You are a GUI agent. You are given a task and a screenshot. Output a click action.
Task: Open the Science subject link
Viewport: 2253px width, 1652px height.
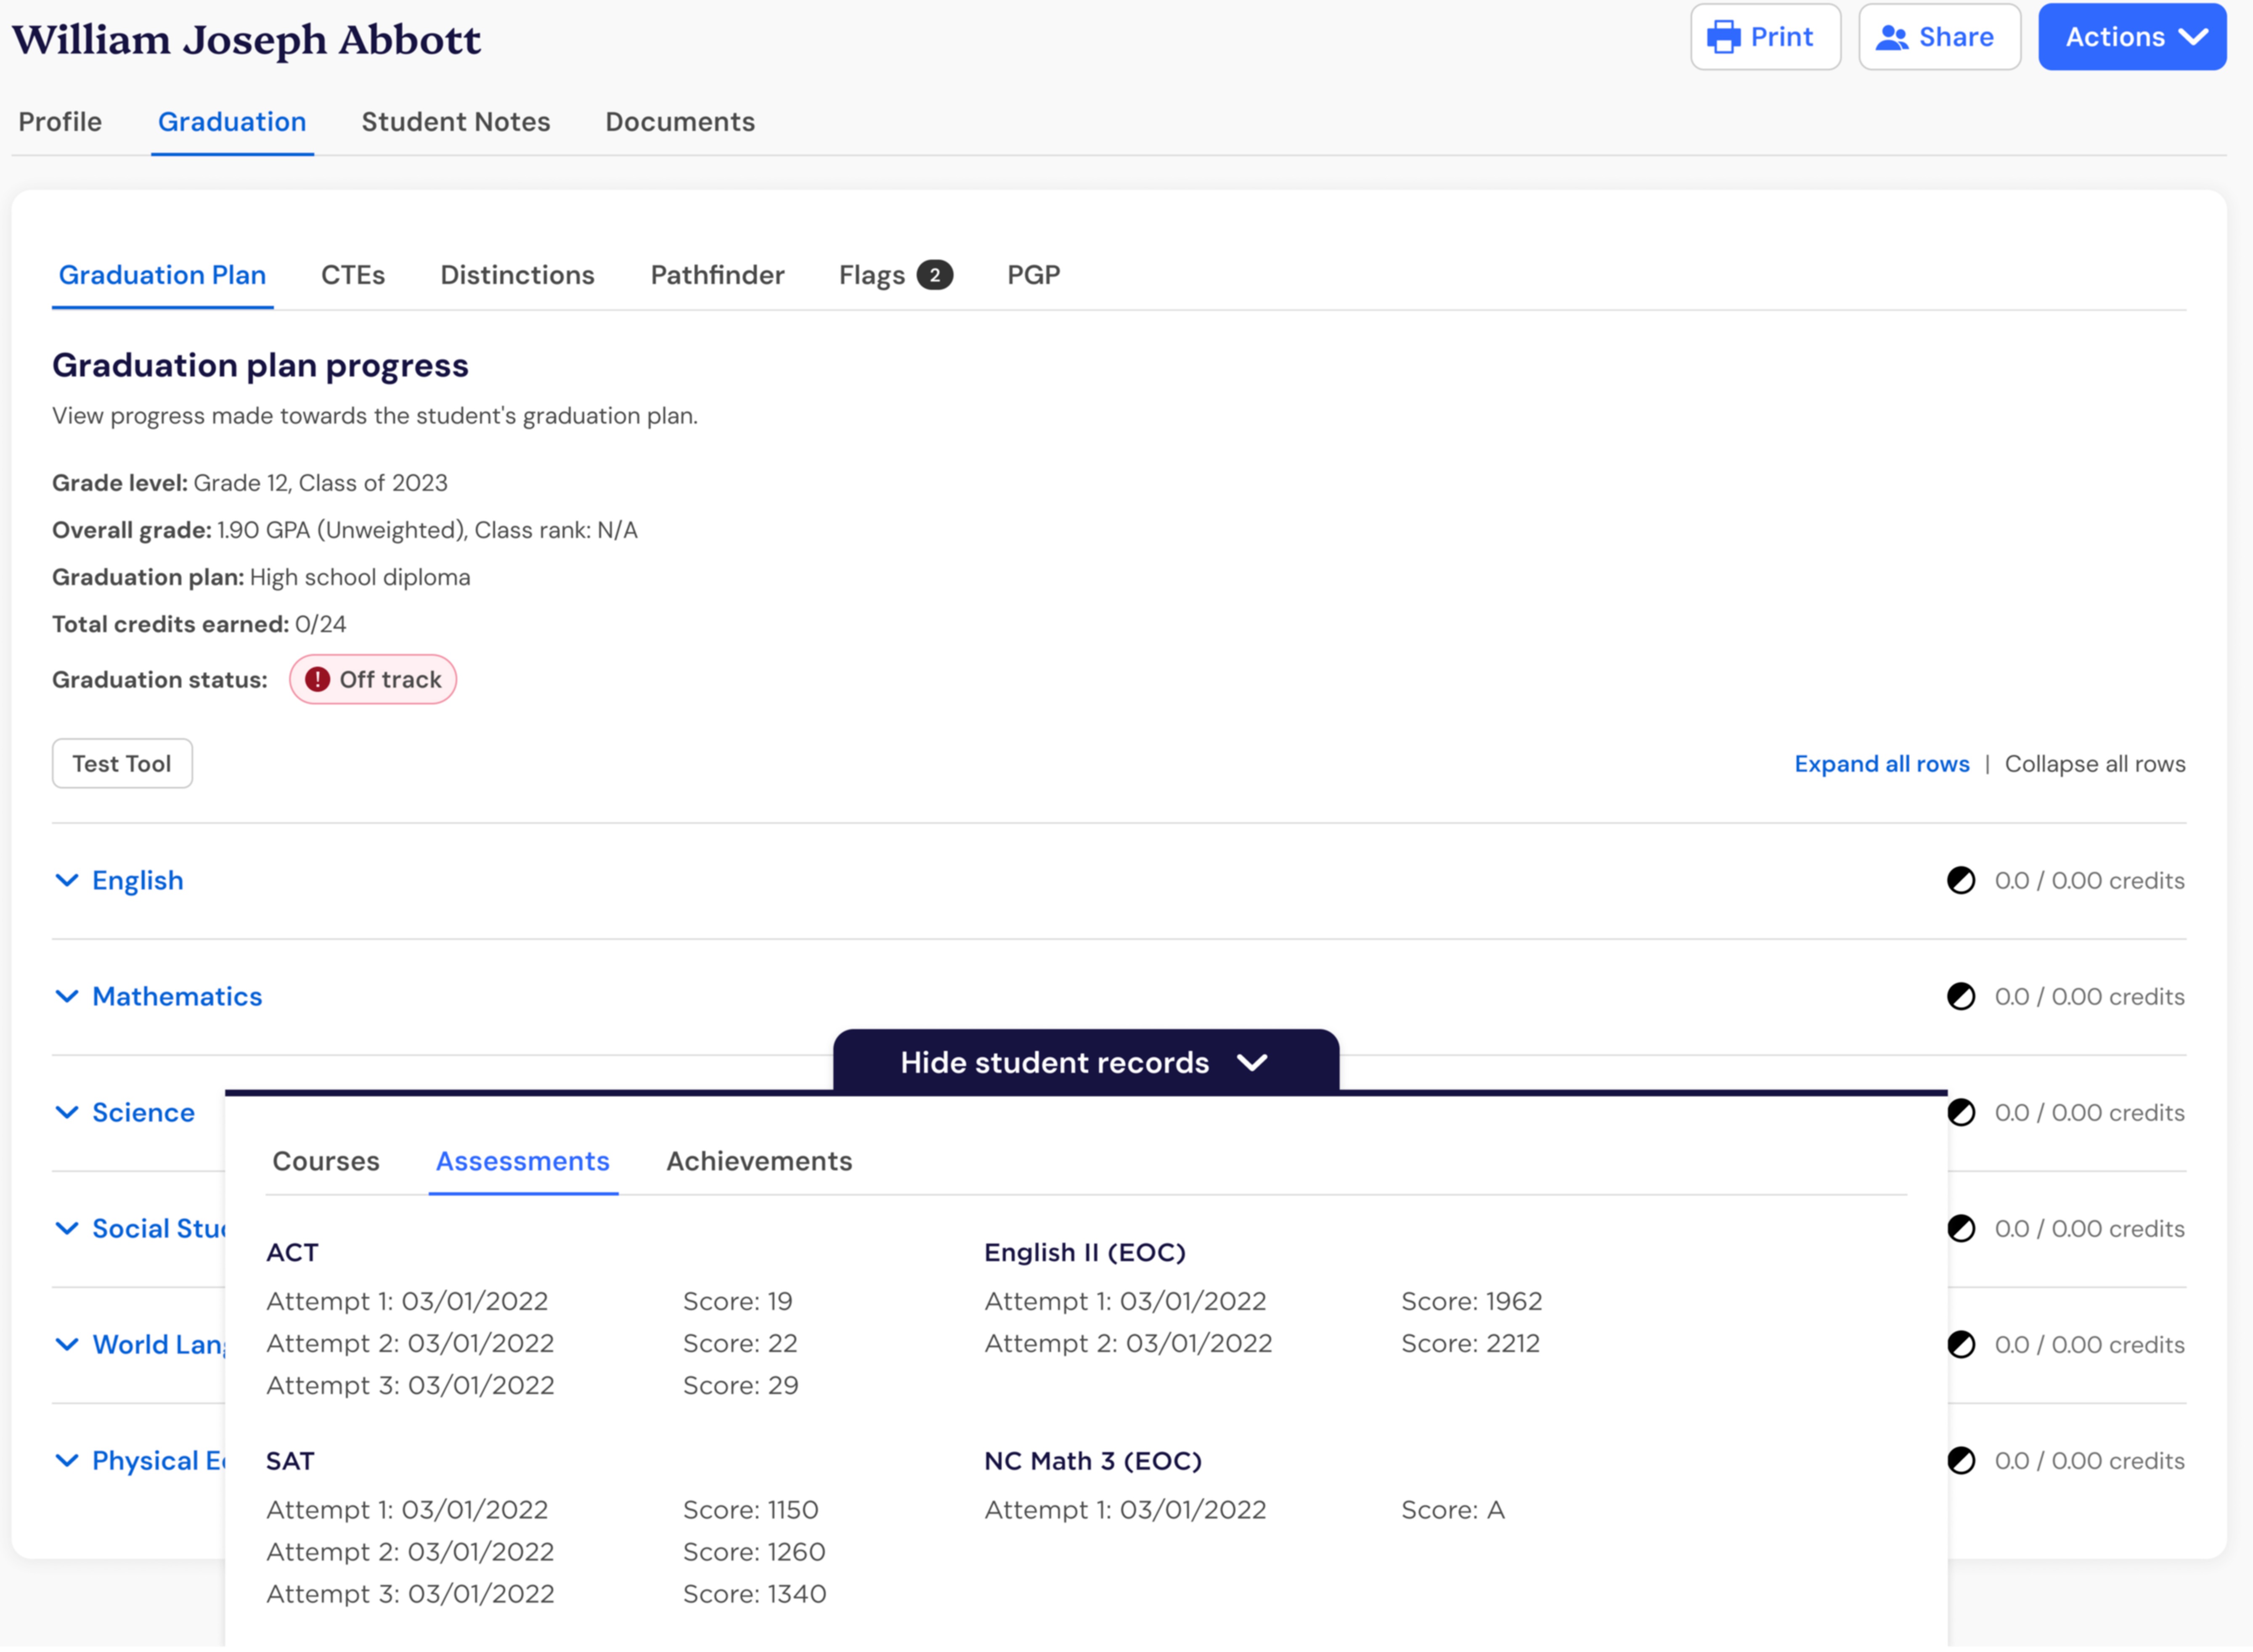[x=143, y=1112]
